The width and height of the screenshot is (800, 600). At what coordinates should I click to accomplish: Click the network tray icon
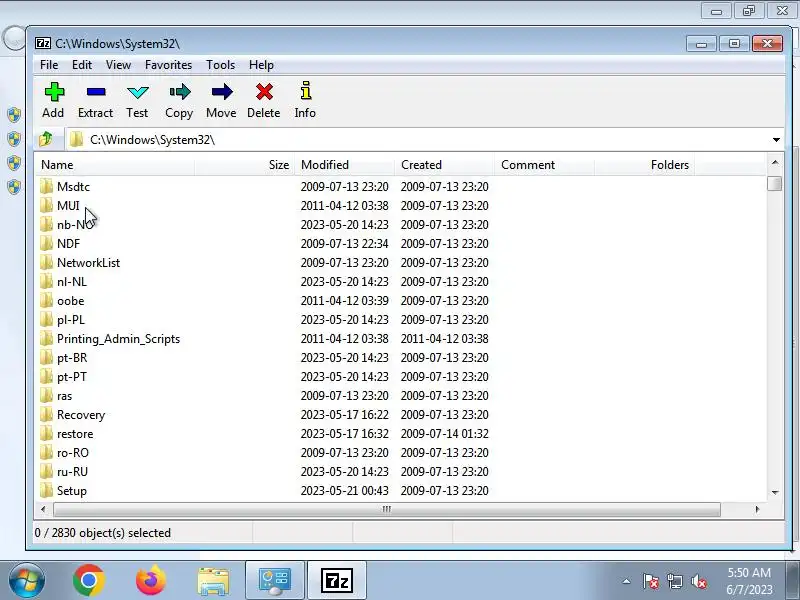[x=675, y=581]
